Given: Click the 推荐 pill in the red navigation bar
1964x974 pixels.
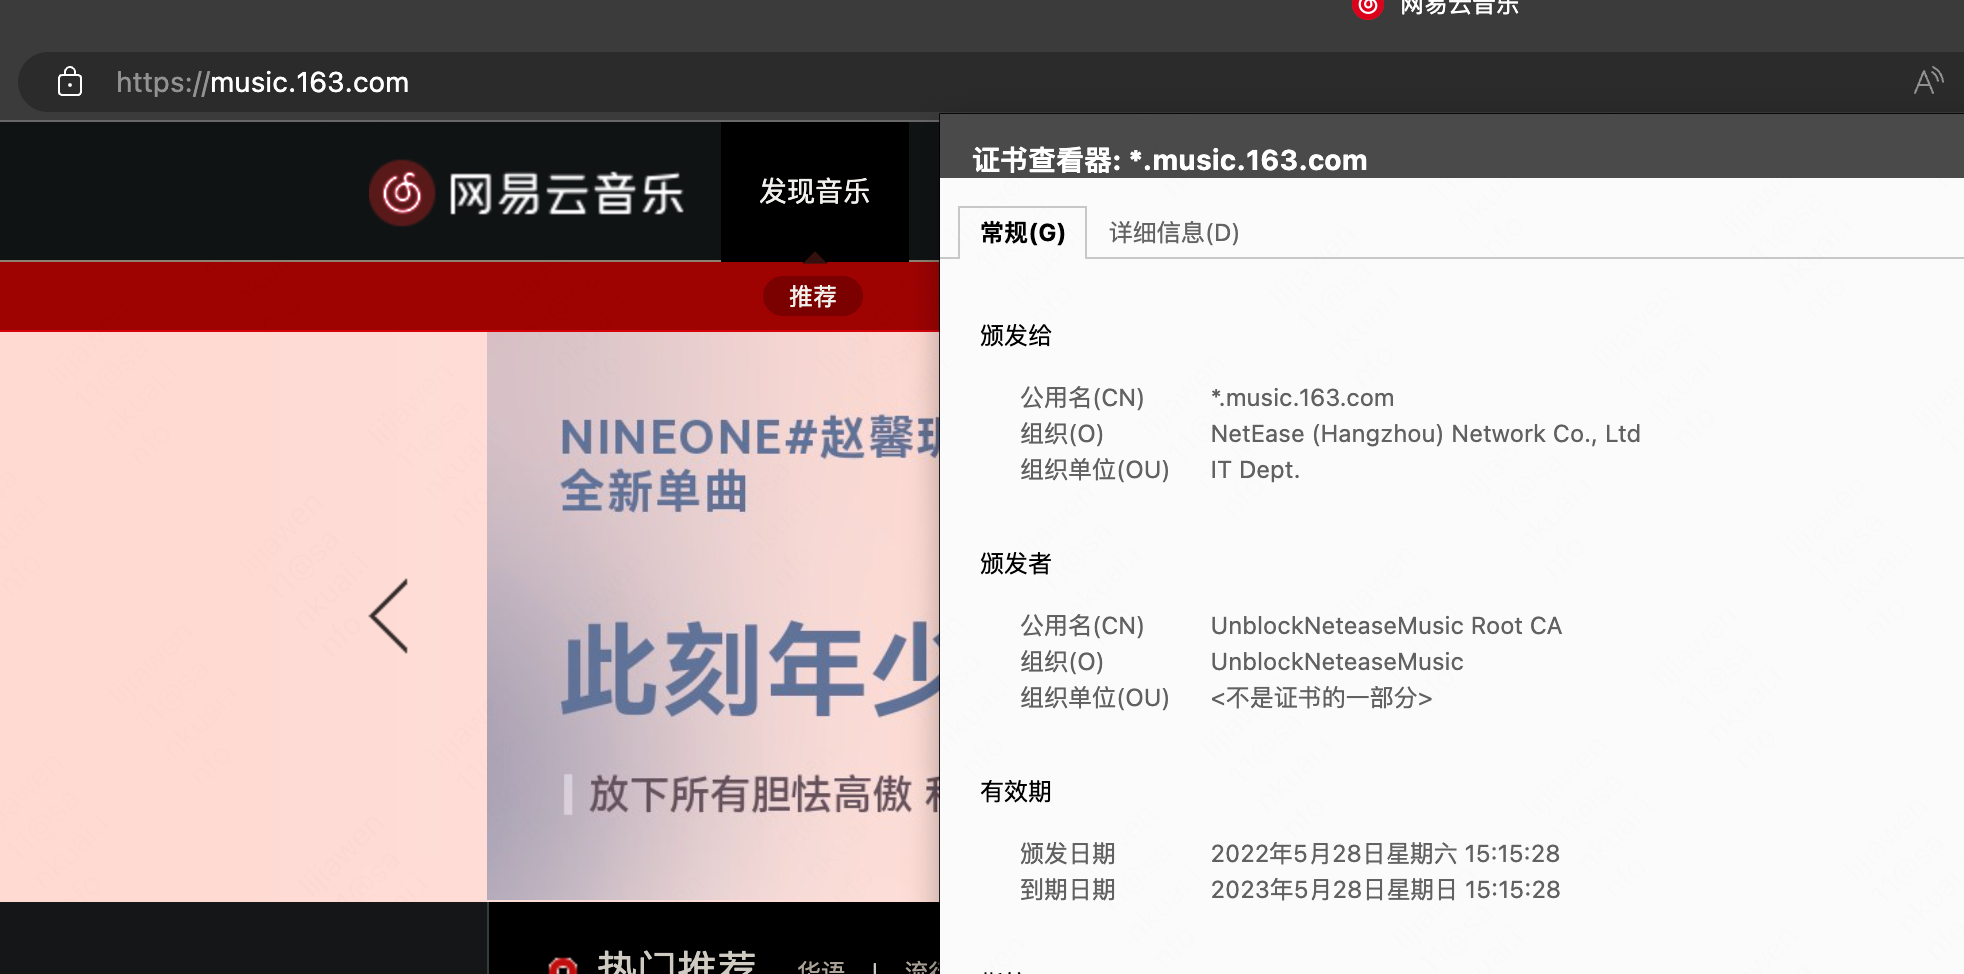Looking at the screenshot, I should [x=812, y=296].
